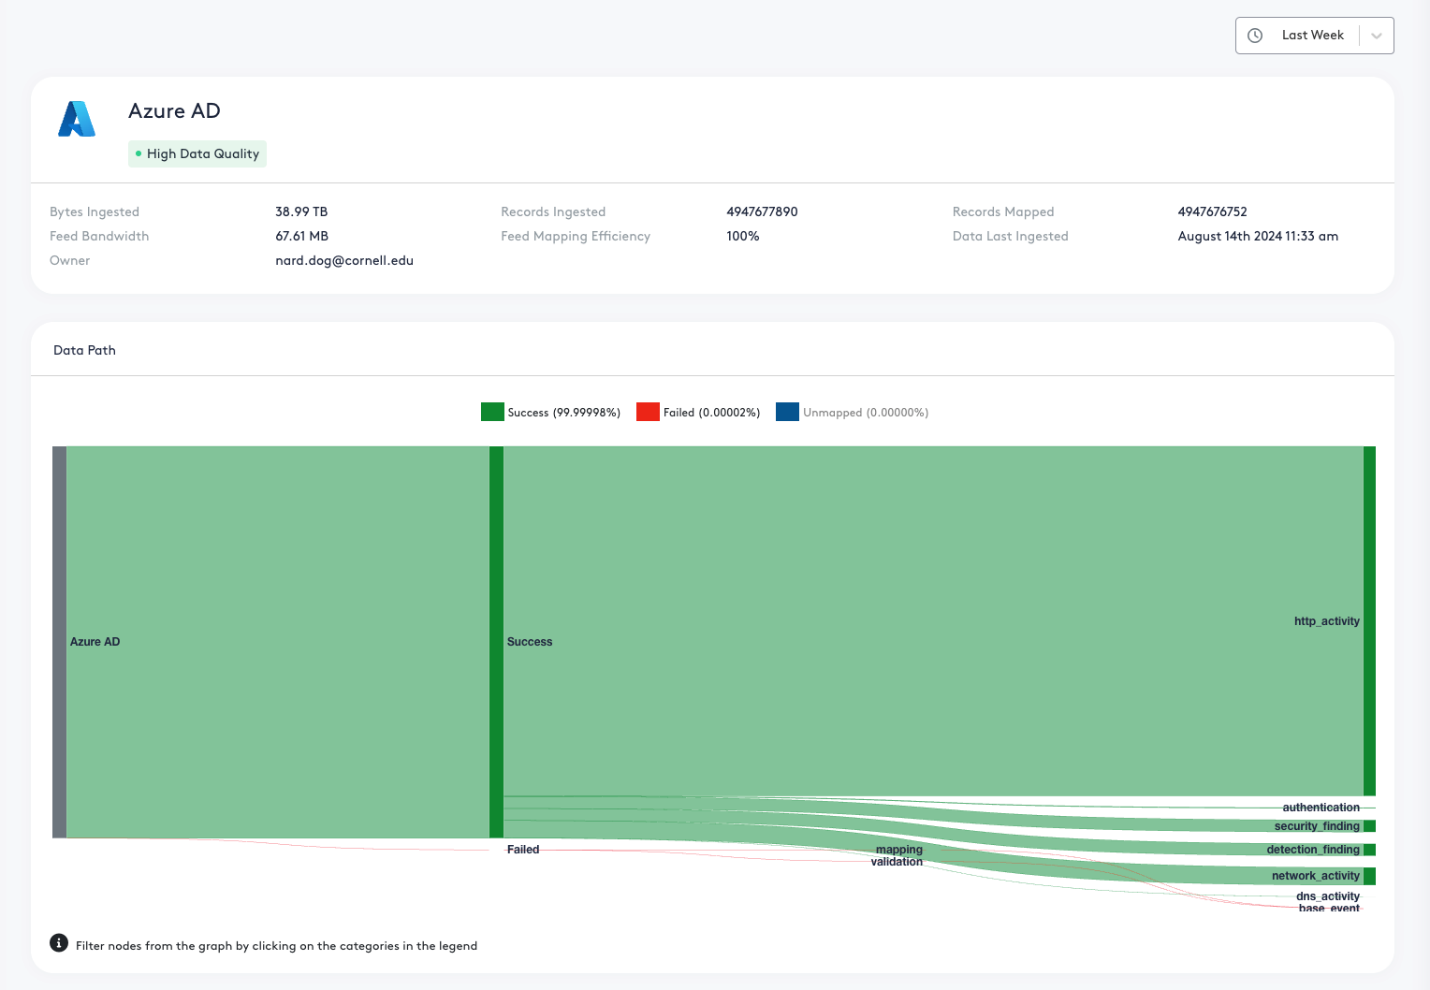Viewport: 1430px width, 990px height.
Task: Click the validation node label
Action: pos(897,862)
